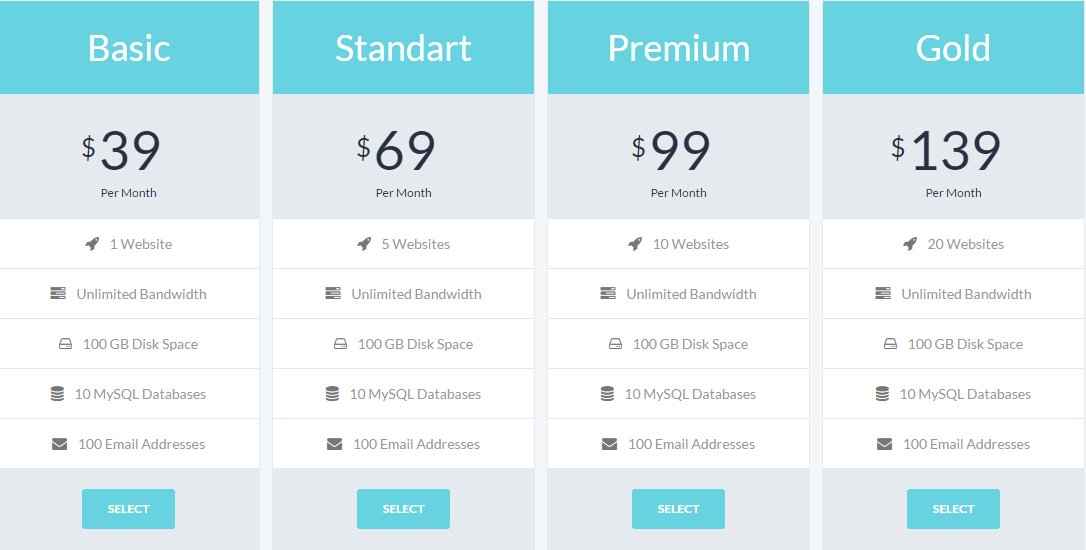Click the Standart plan title
Image resolution: width=1086 pixels, height=550 pixels.
(403, 48)
